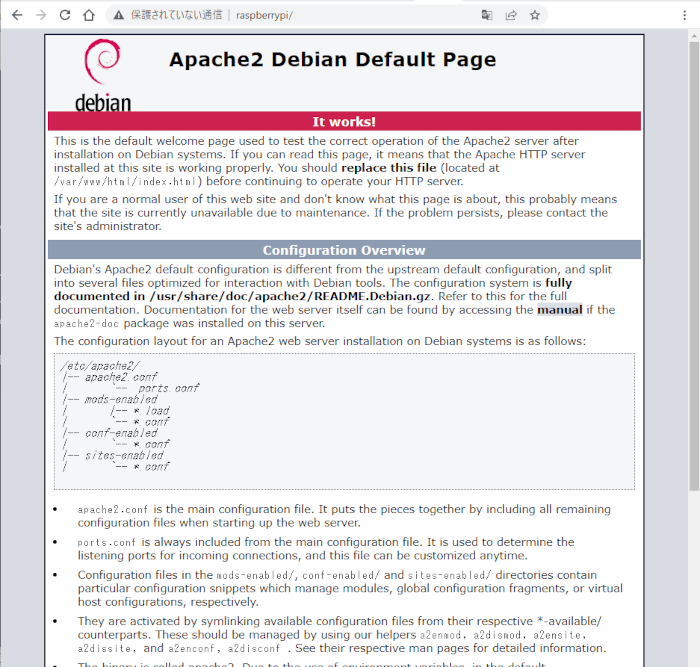Click the raspberrypi/ address bar text
700x667 pixels.
pyautogui.click(x=264, y=16)
